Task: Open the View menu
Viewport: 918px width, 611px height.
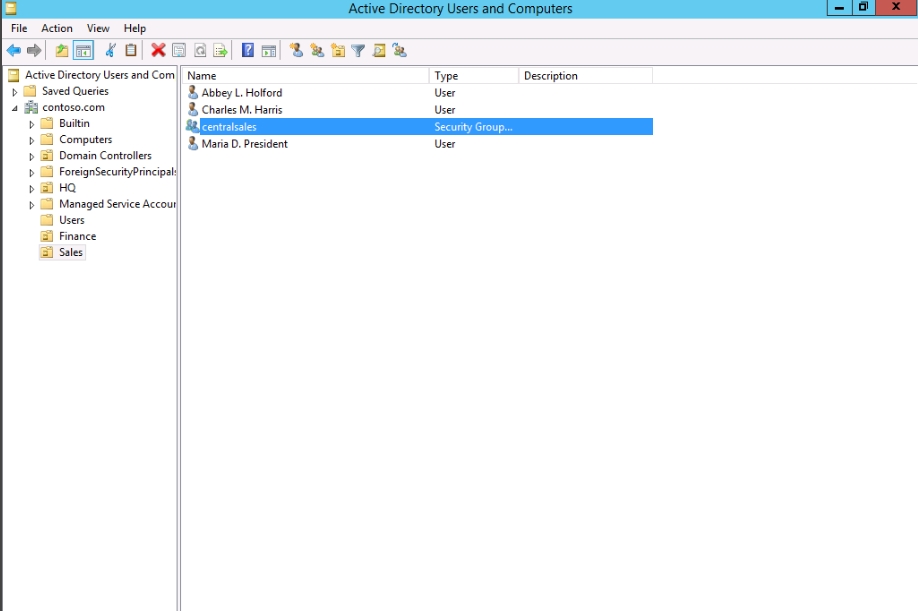Action: (98, 28)
